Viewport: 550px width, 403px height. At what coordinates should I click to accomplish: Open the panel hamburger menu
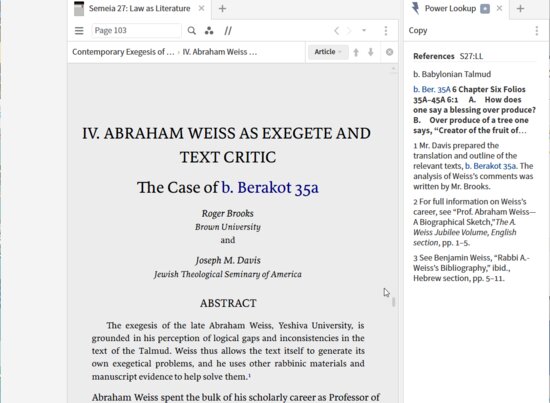click(79, 31)
